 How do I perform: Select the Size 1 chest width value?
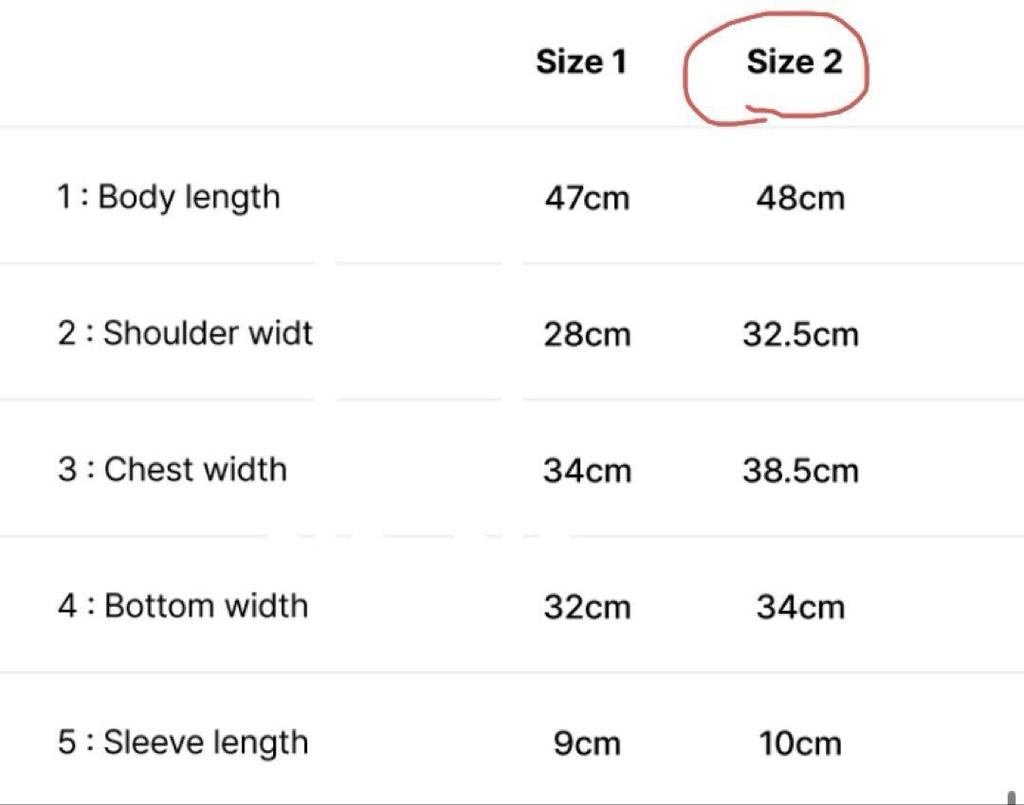click(587, 470)
